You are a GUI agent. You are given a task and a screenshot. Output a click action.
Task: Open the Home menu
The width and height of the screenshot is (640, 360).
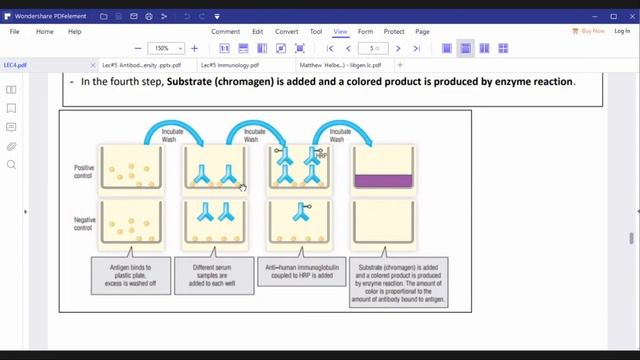[x=44, y=31]
